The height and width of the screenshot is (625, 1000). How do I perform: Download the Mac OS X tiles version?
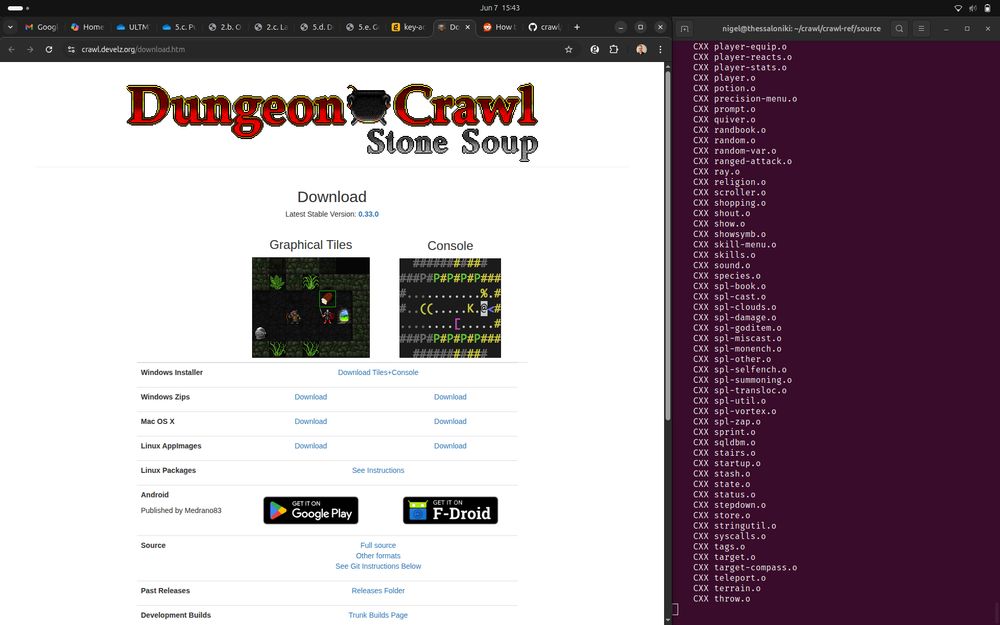311,422
